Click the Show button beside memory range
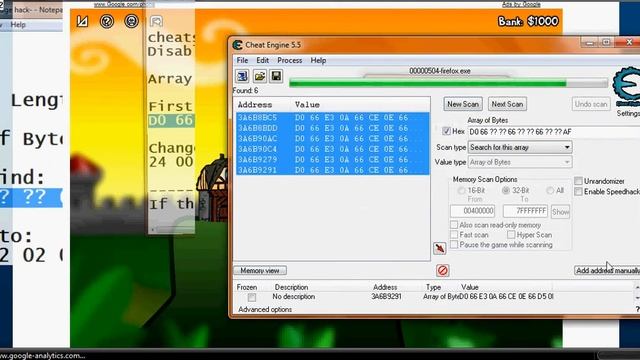The image size is (640, 360). (x=560, y=211)
